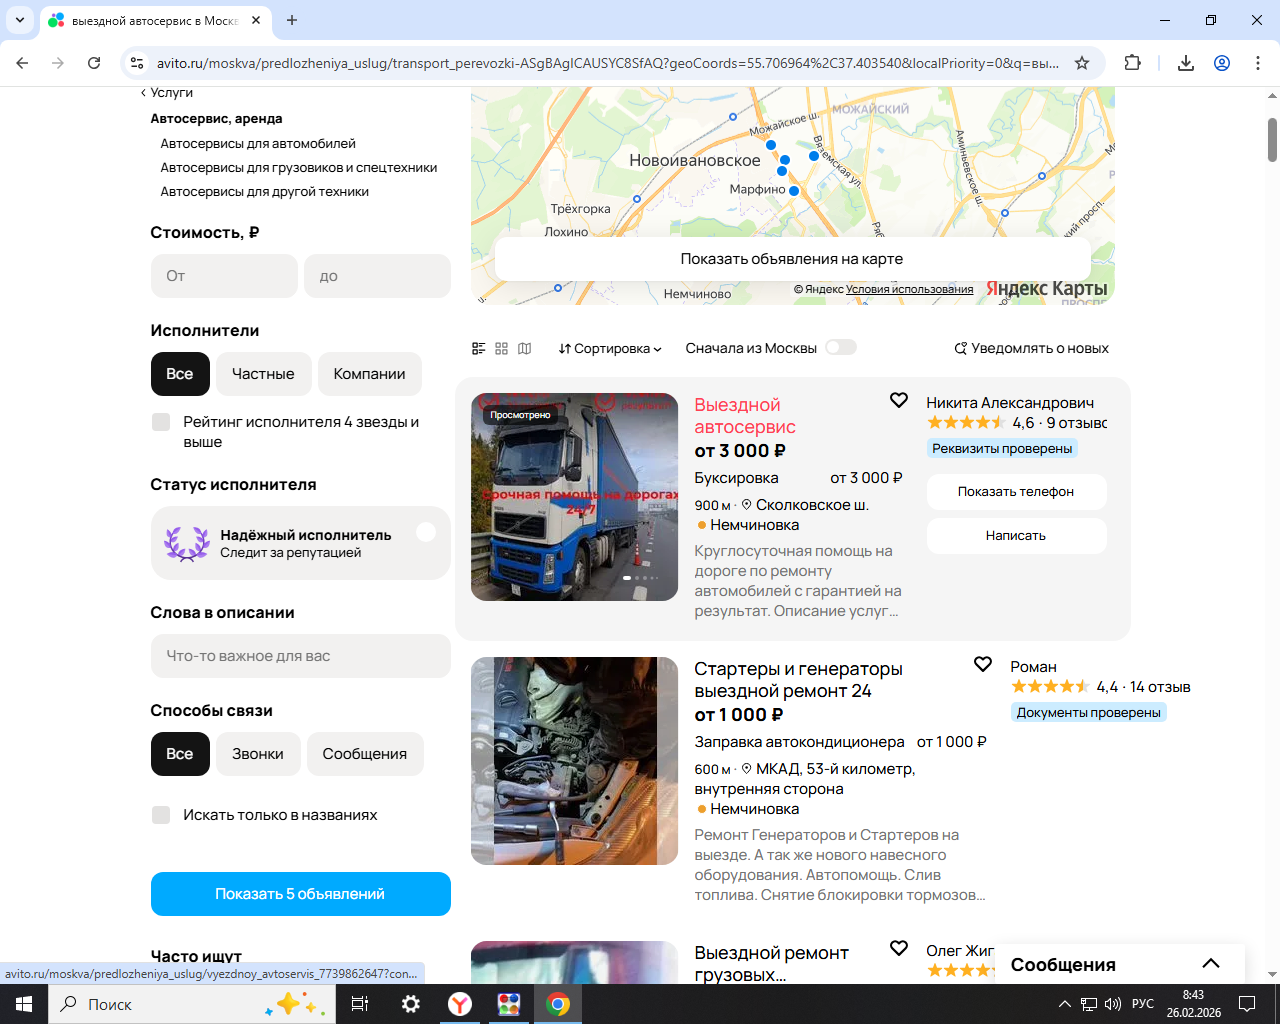Click Показать 5 объявлений button

coord(301,894)
